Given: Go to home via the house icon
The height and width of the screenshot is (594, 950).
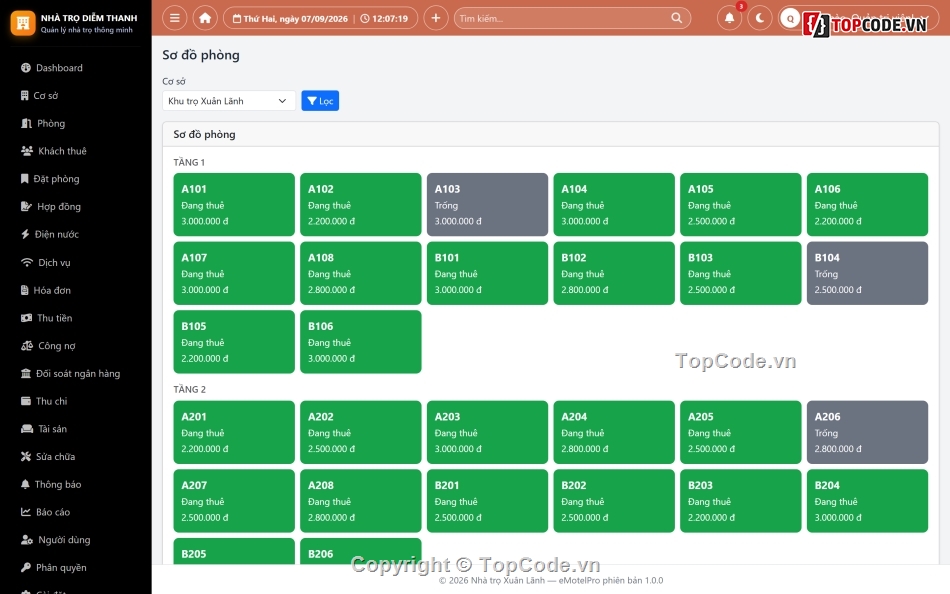Looking at the screenshot, I should (x=205, y=18).
